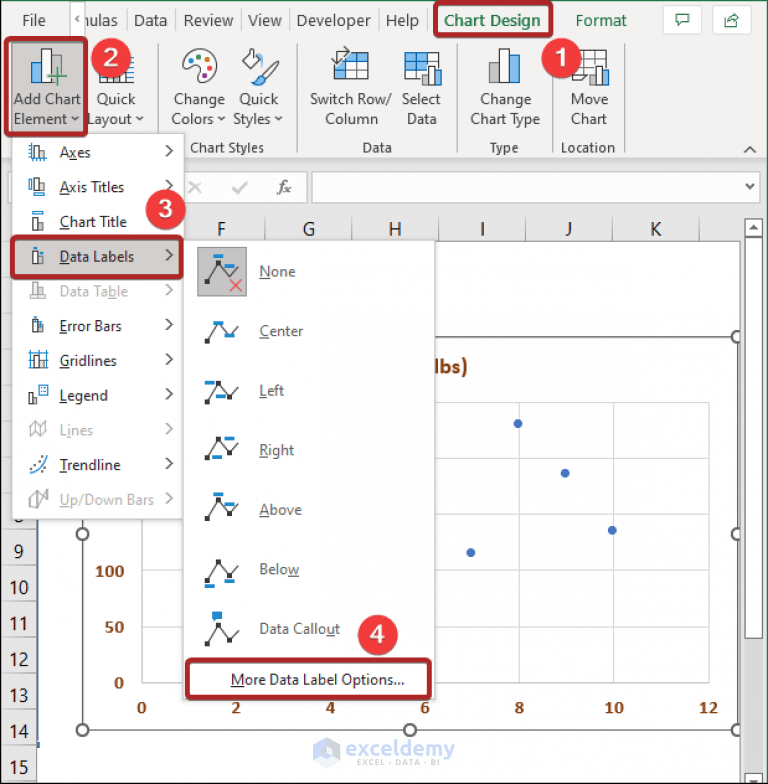Viewport: 768px width, 784px height.
Task: Click the formula Enter checkmark icon
Action: tap(240, 188)
